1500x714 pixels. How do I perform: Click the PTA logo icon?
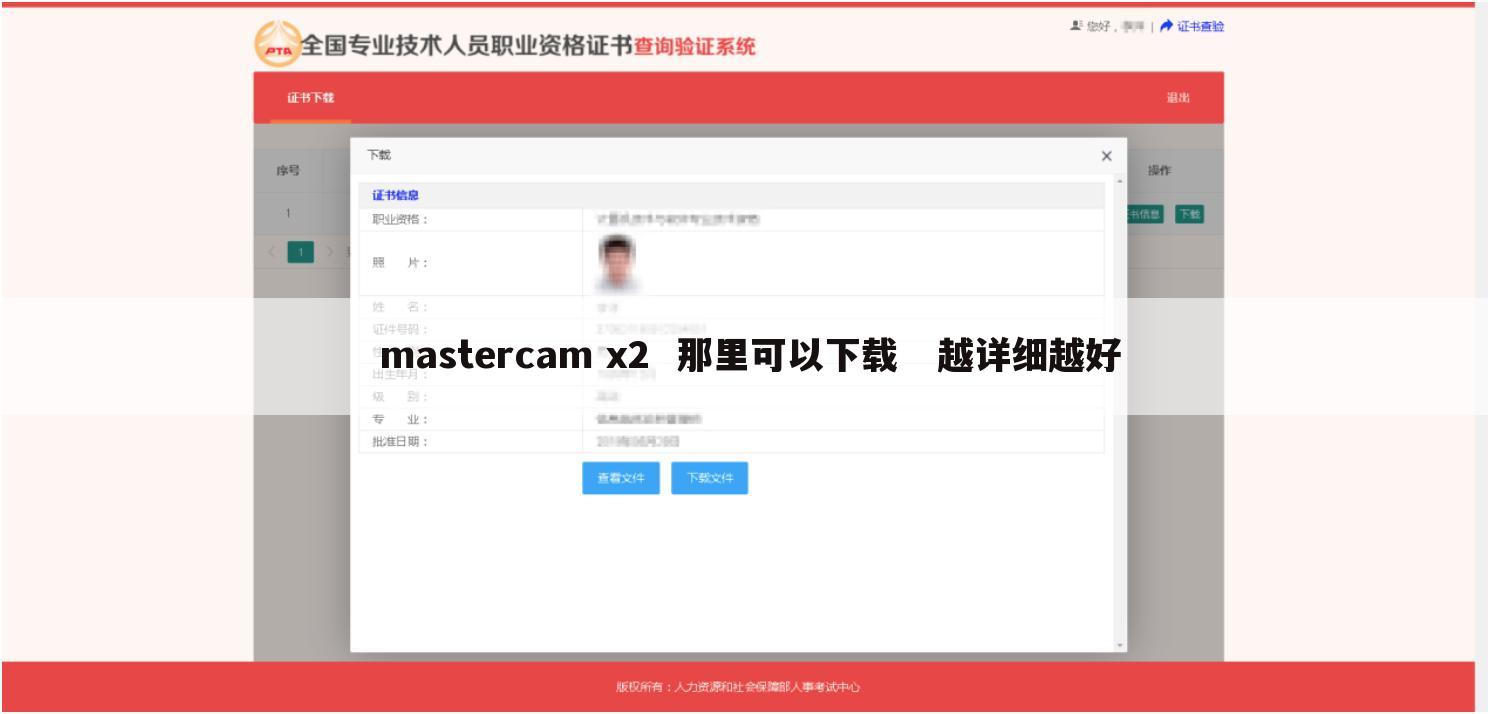pyautogui.click(x=278, y=44)
